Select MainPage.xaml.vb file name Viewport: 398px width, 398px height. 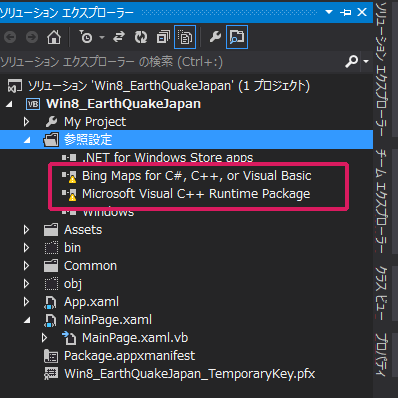(x=135, y=338)
